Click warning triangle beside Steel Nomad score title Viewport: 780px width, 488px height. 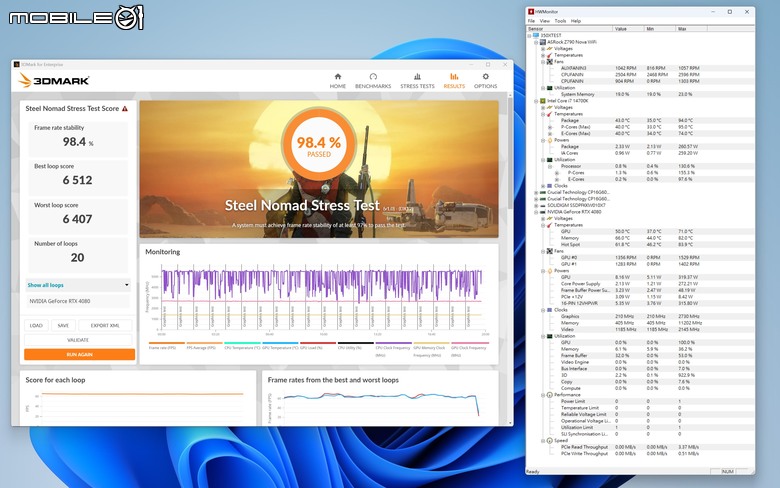(x=125, y=108)
